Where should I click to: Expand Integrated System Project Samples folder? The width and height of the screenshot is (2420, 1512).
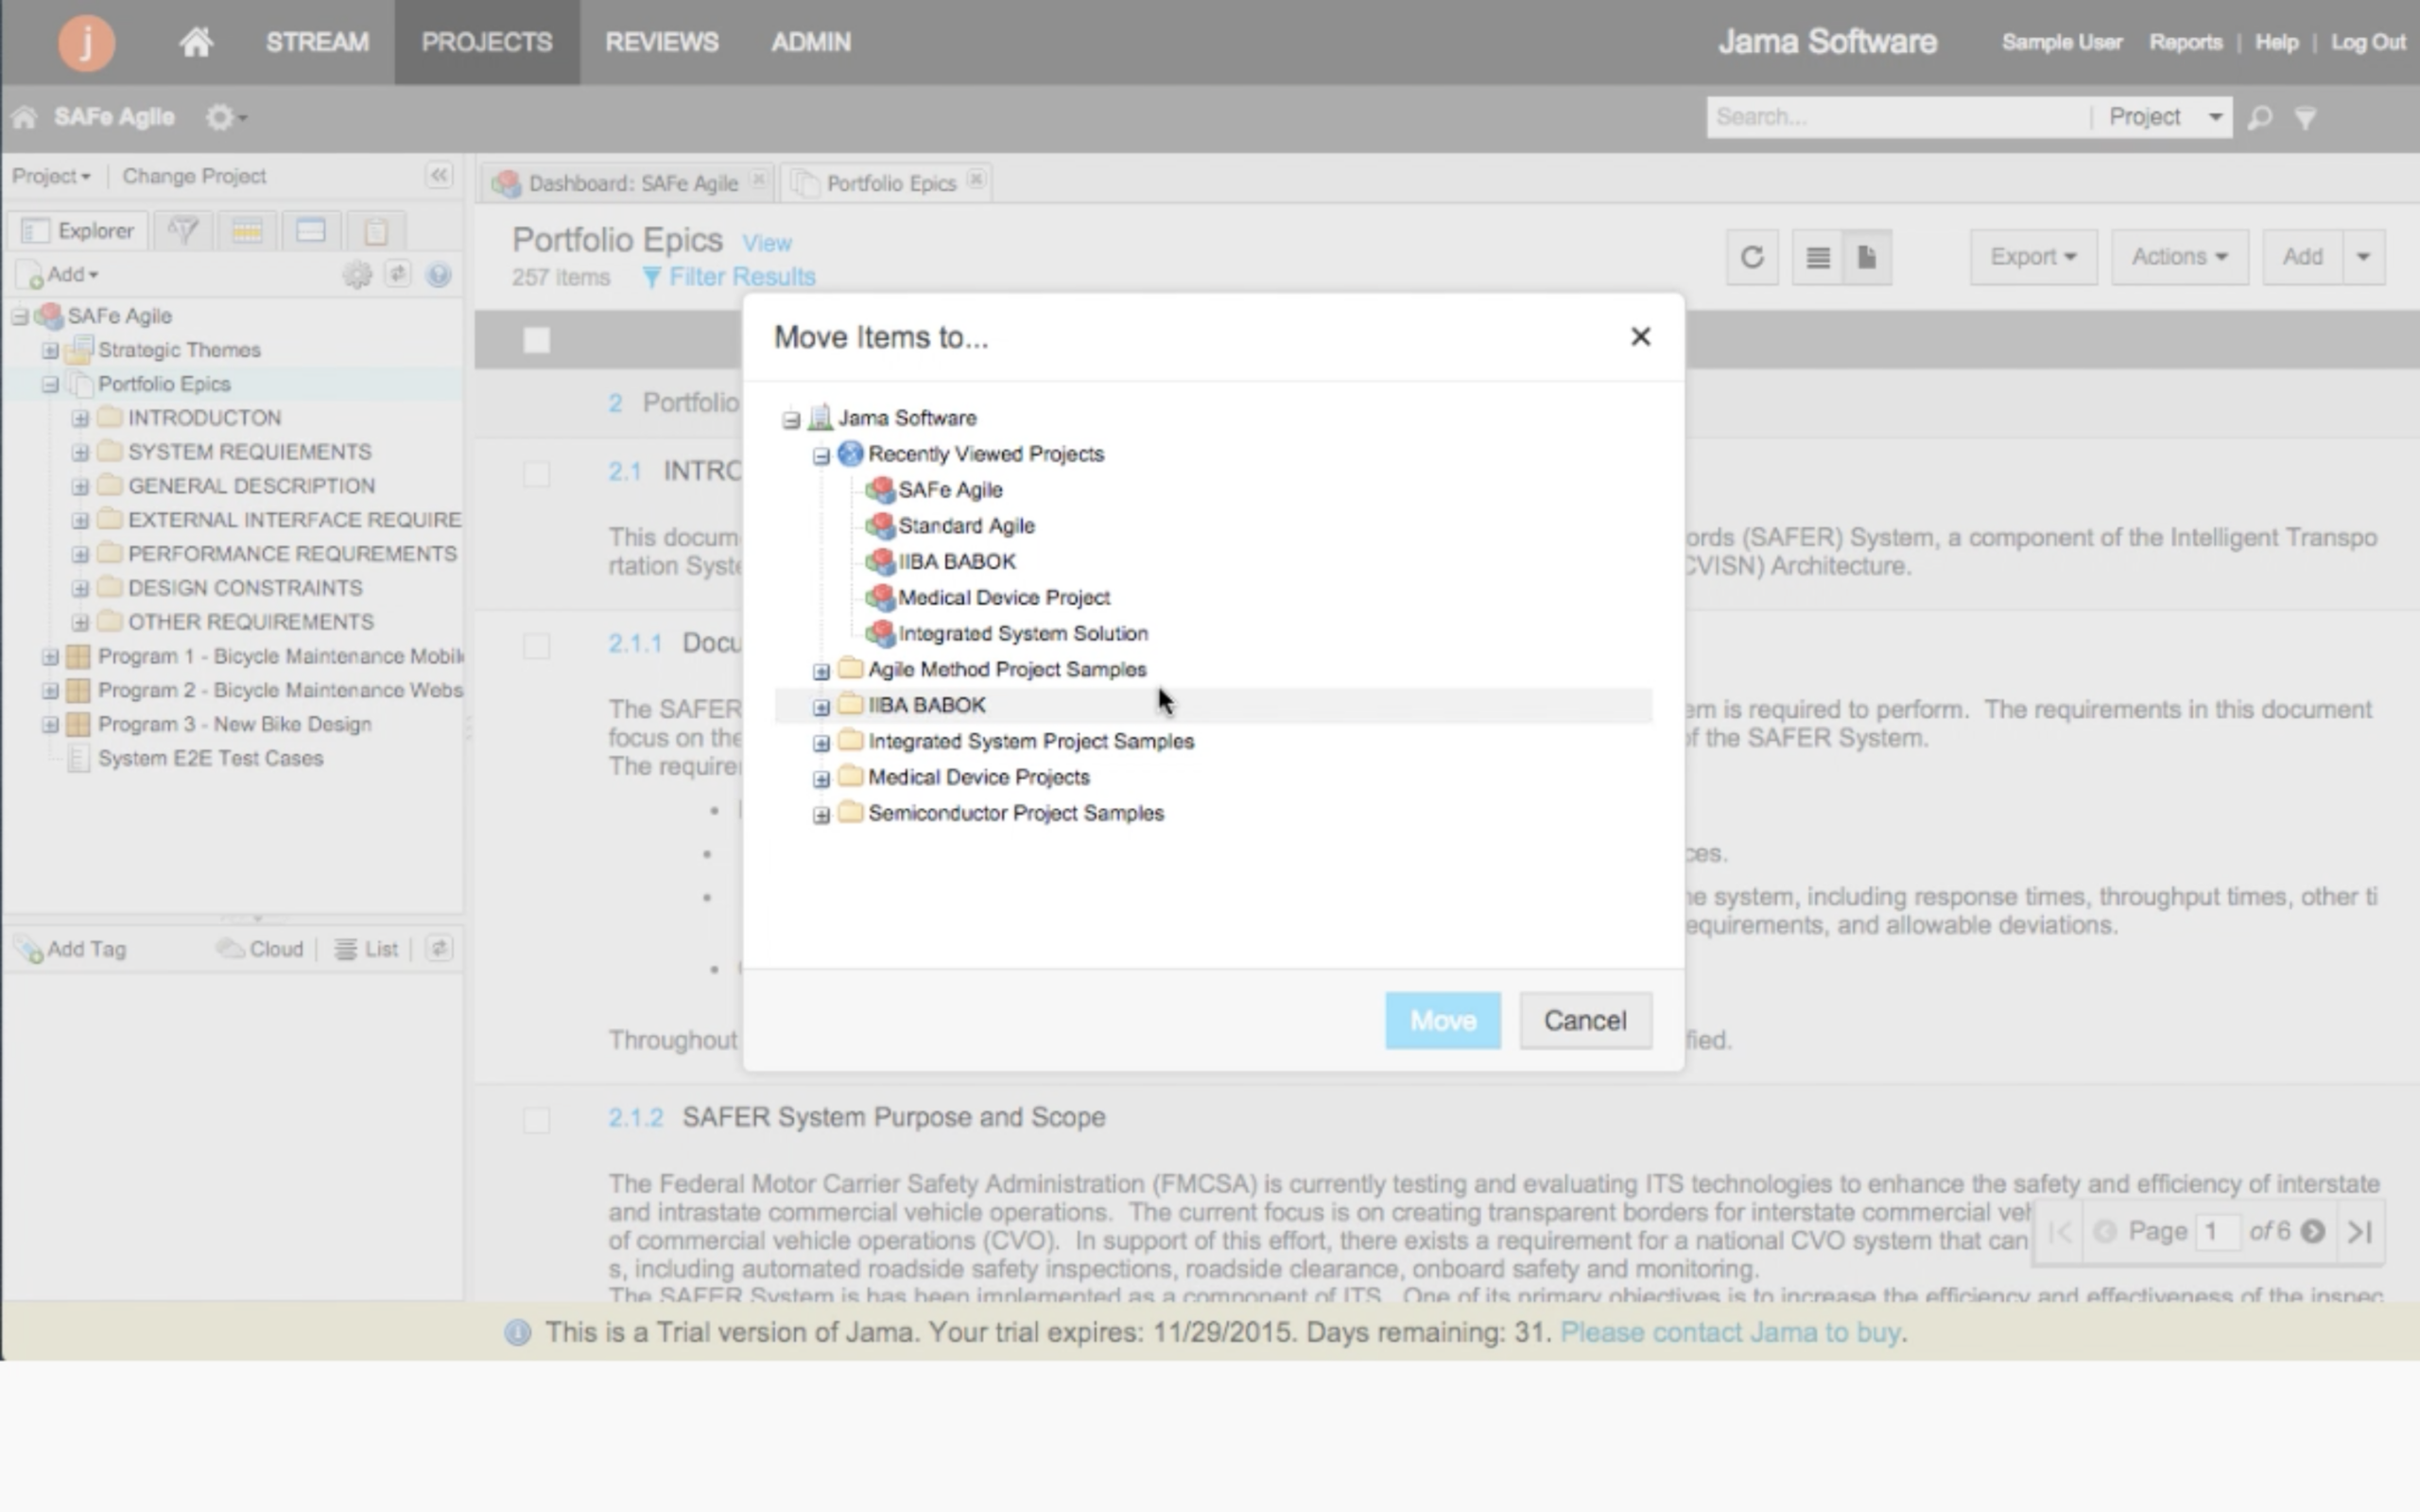821,744
